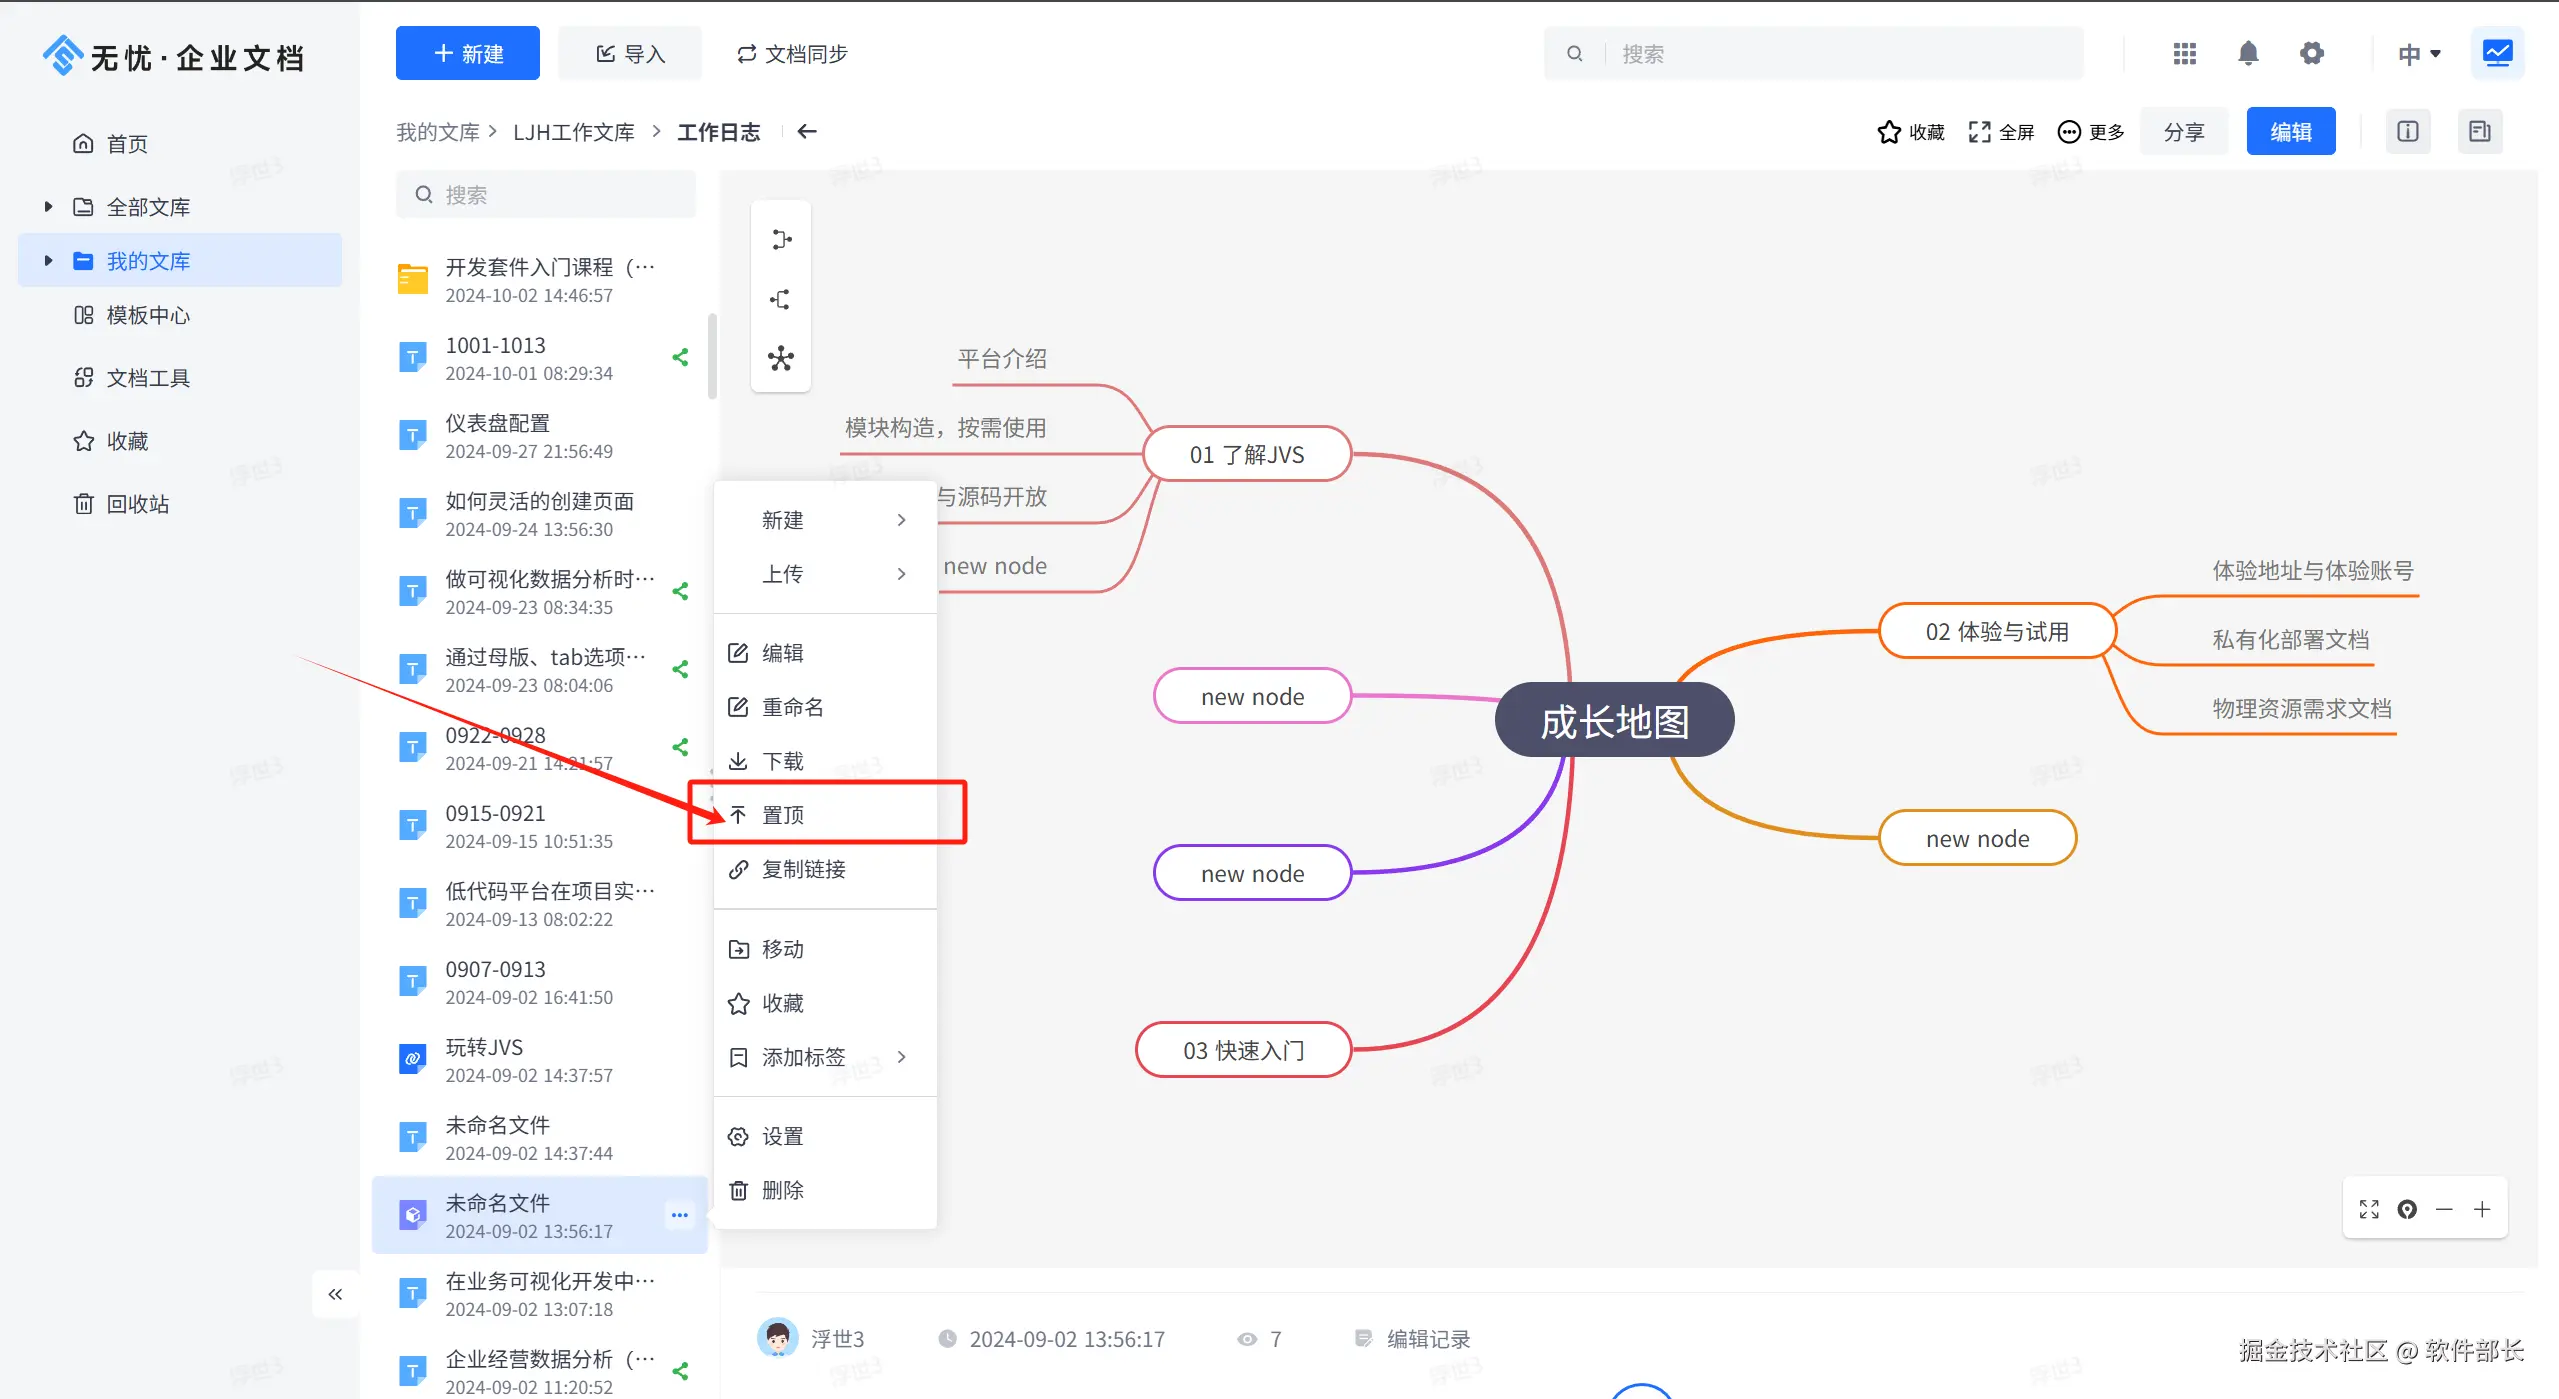Click the fit-to-screen icon in zoom controls
This screenshot has width=2559, height=1399.
pyautogui.click(x=2369, y=1210)
